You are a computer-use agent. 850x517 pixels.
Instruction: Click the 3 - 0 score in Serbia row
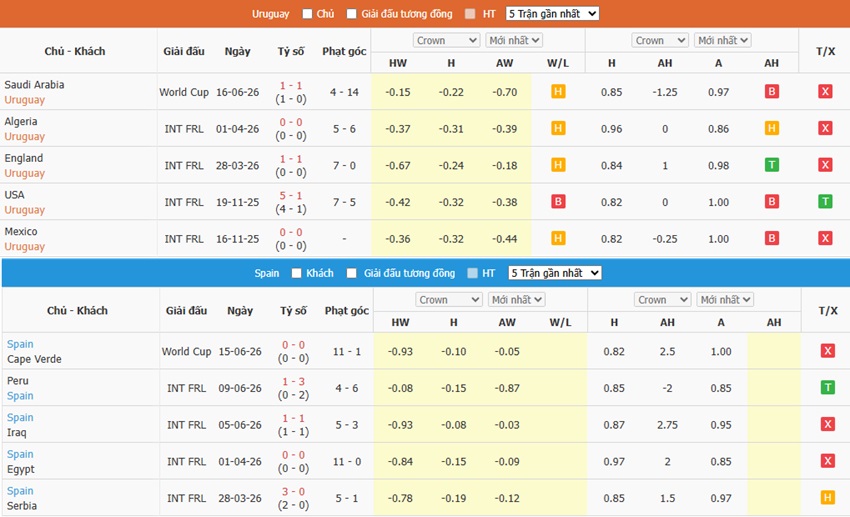(x=293, y=492)
